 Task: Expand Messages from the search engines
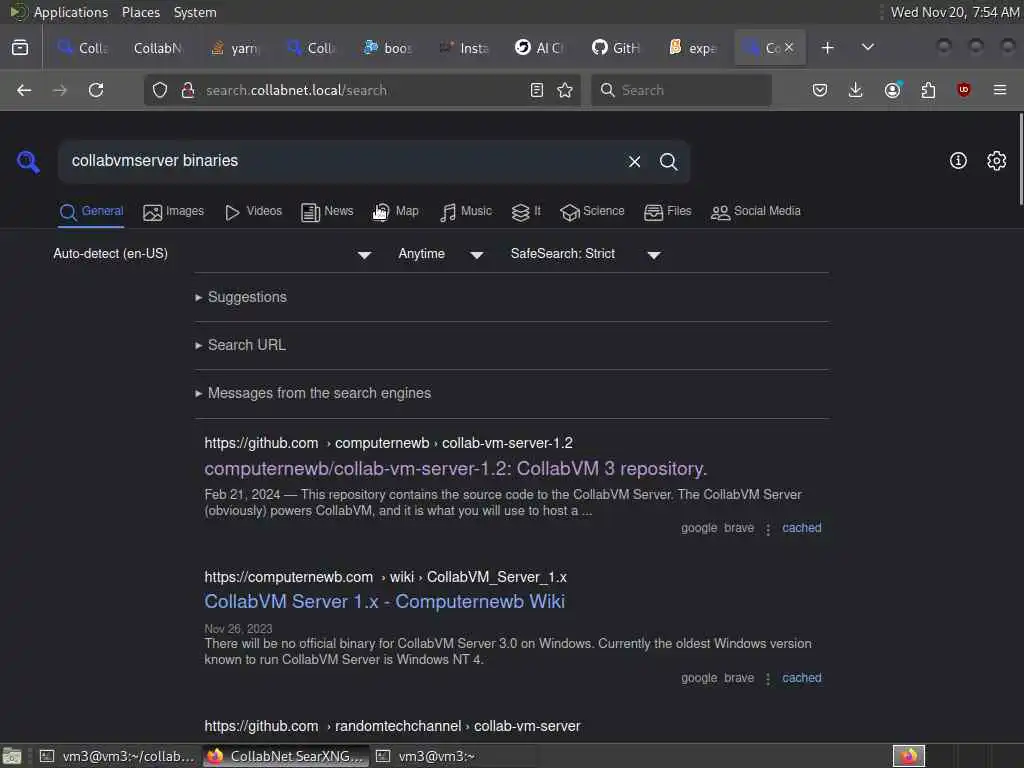coord(313,393)
